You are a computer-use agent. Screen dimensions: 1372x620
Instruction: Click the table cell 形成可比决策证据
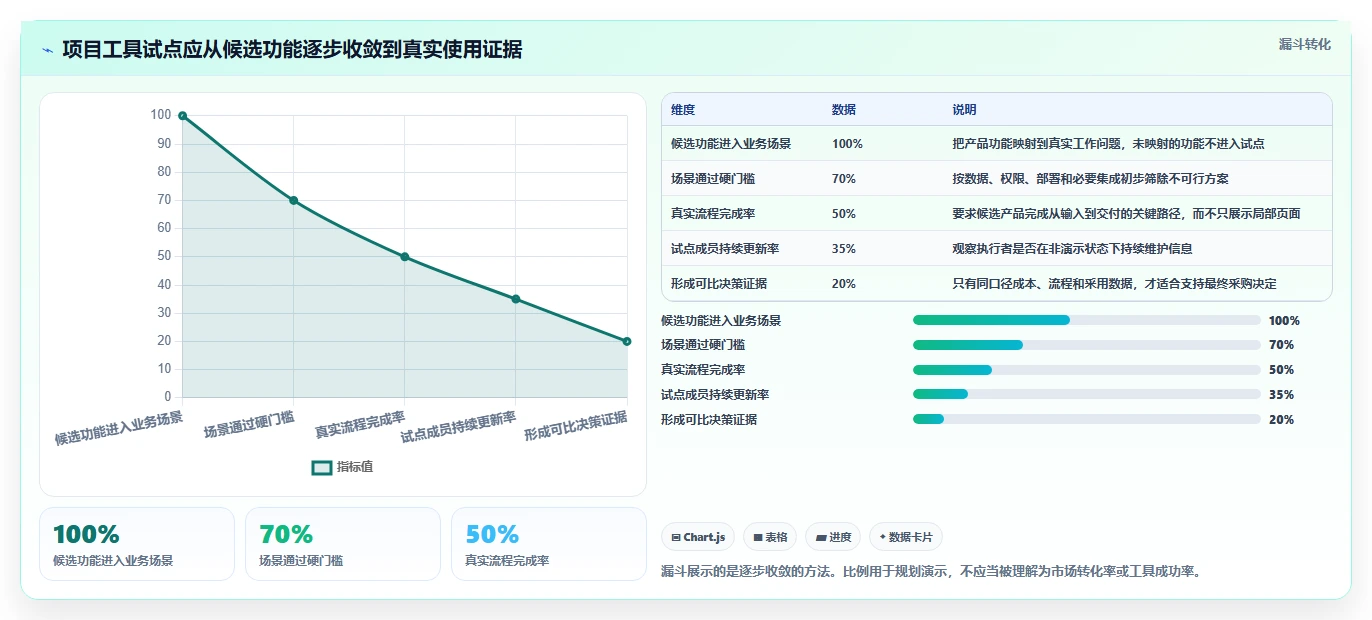tap(719, 284)
